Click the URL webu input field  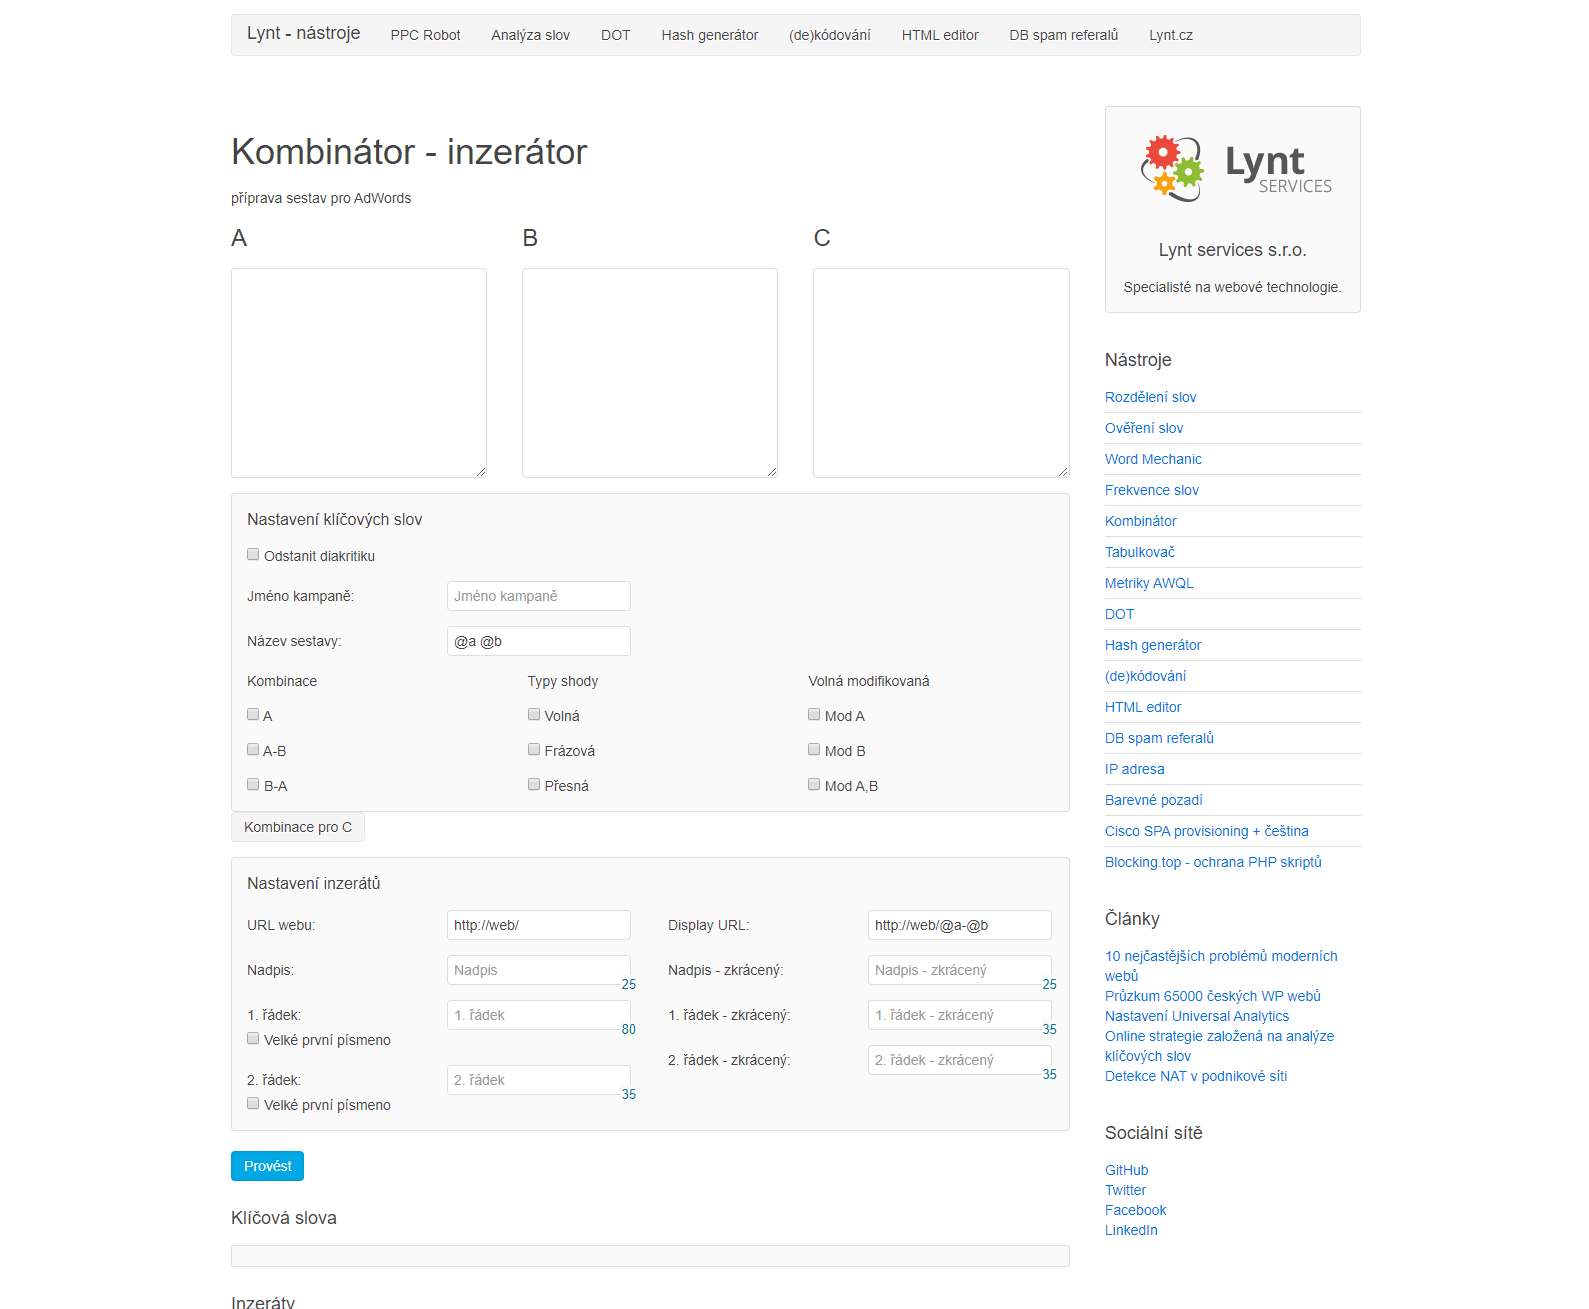(x=538, y=925)
